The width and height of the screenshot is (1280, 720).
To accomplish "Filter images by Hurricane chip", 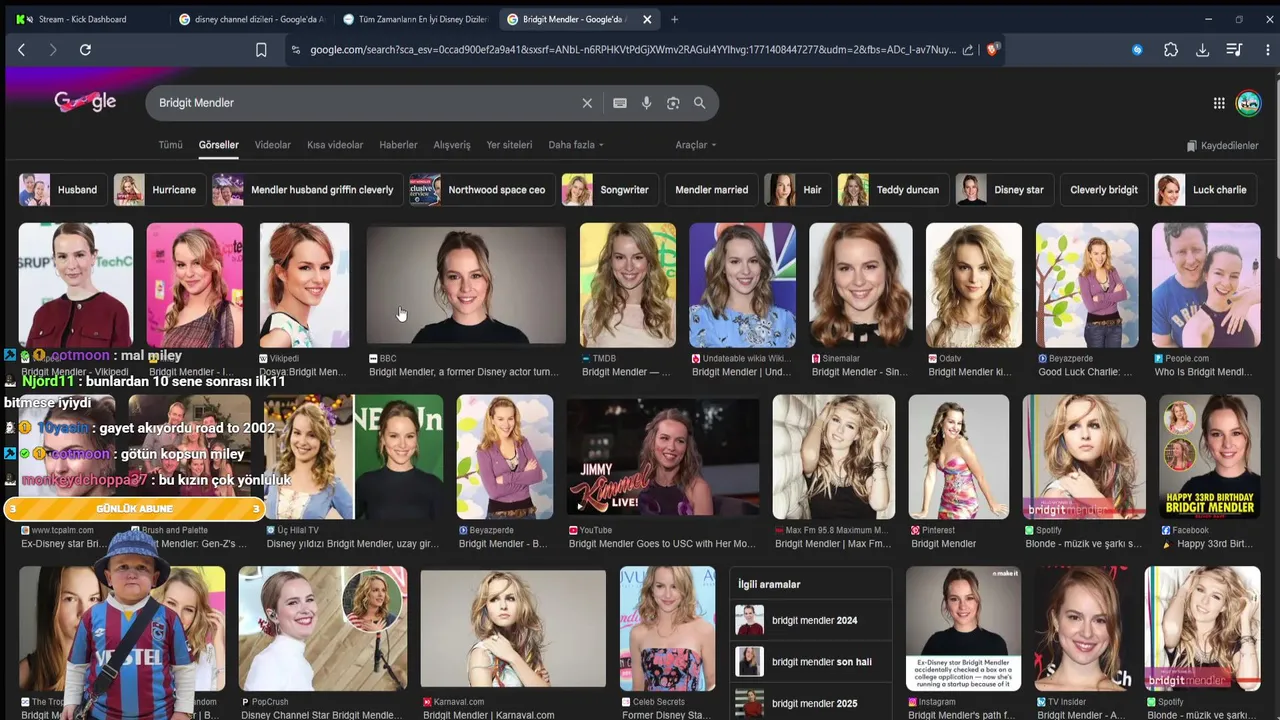I will [x=160, y=190].
